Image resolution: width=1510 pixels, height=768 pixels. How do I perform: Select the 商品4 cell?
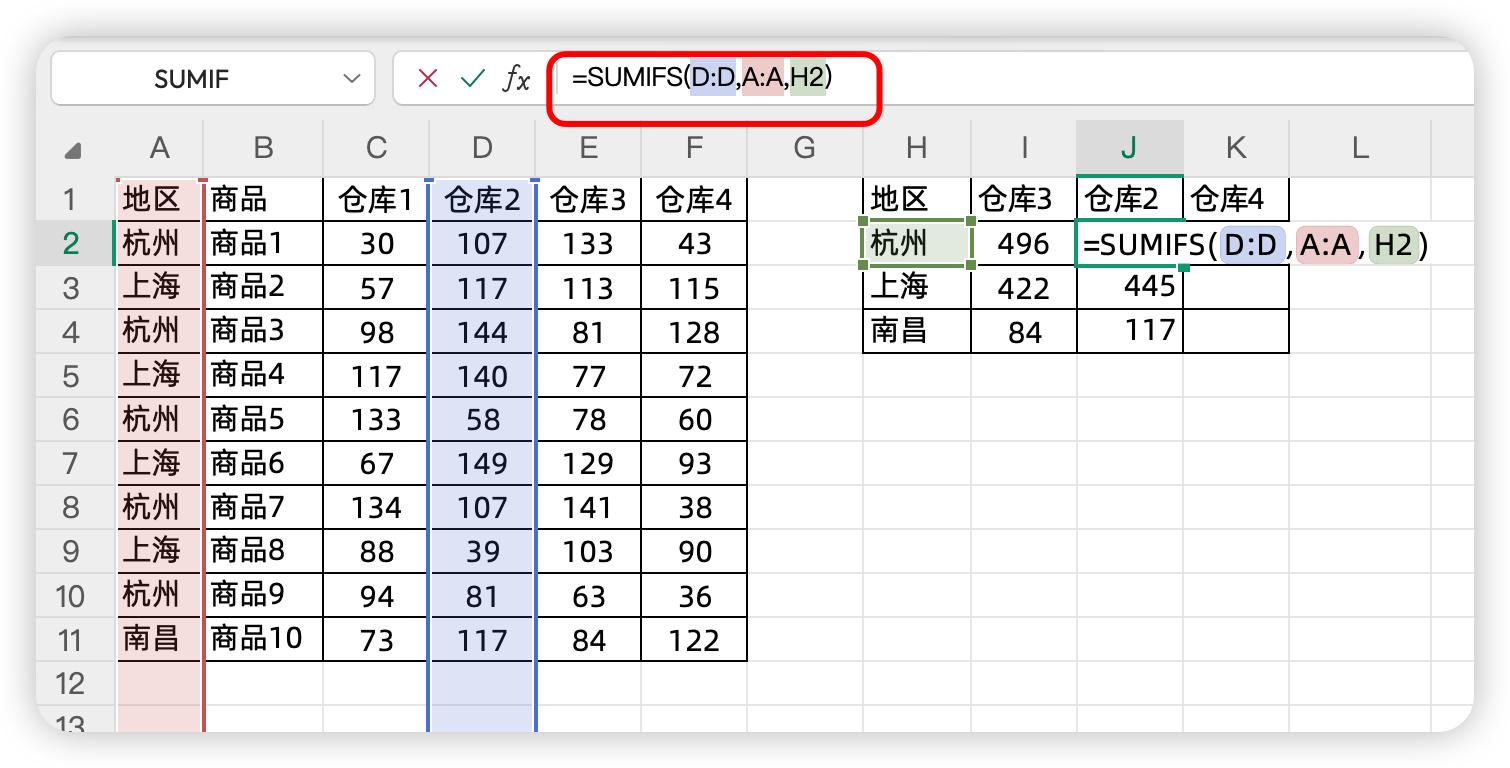point(263,376)
